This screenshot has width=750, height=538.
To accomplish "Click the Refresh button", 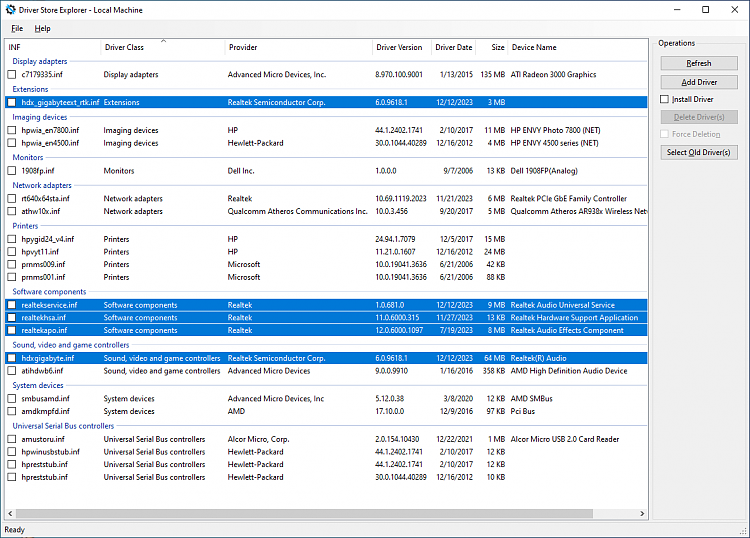I will pos(699,63).
